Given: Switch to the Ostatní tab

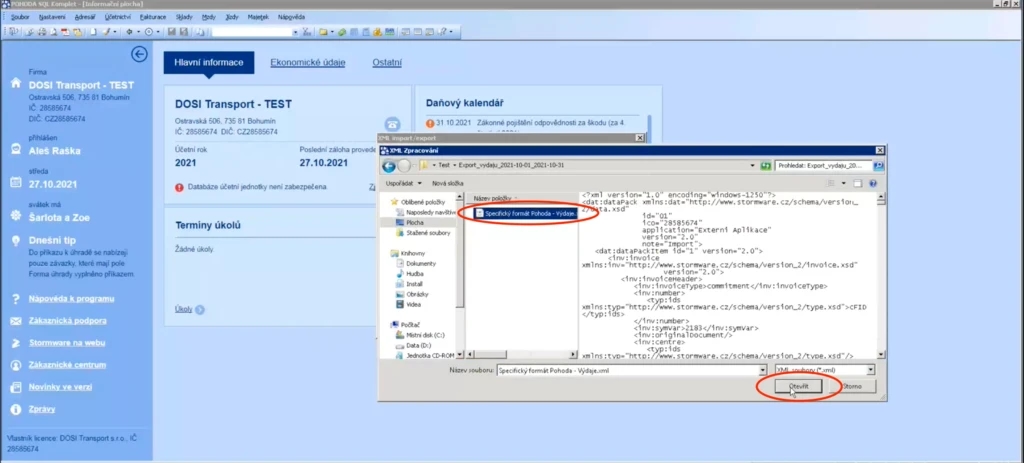Looking at the screenshot, I should (387, 63).
